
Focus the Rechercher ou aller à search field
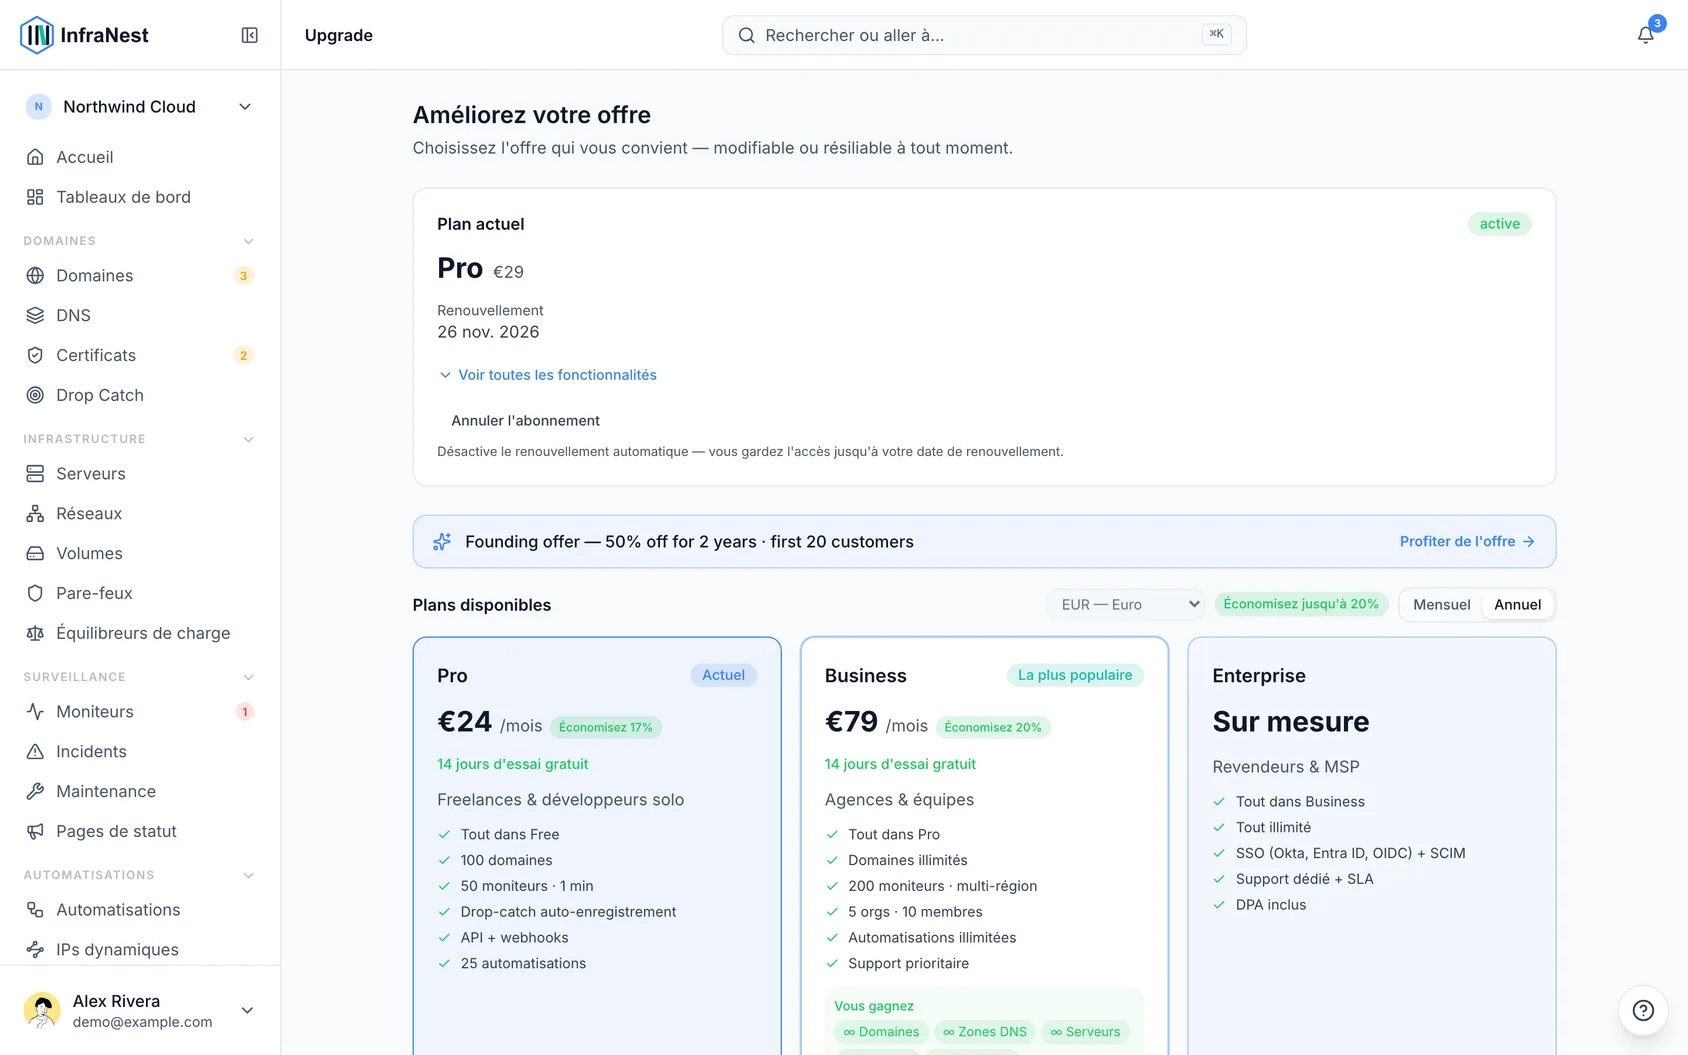(x=984, y=35)
